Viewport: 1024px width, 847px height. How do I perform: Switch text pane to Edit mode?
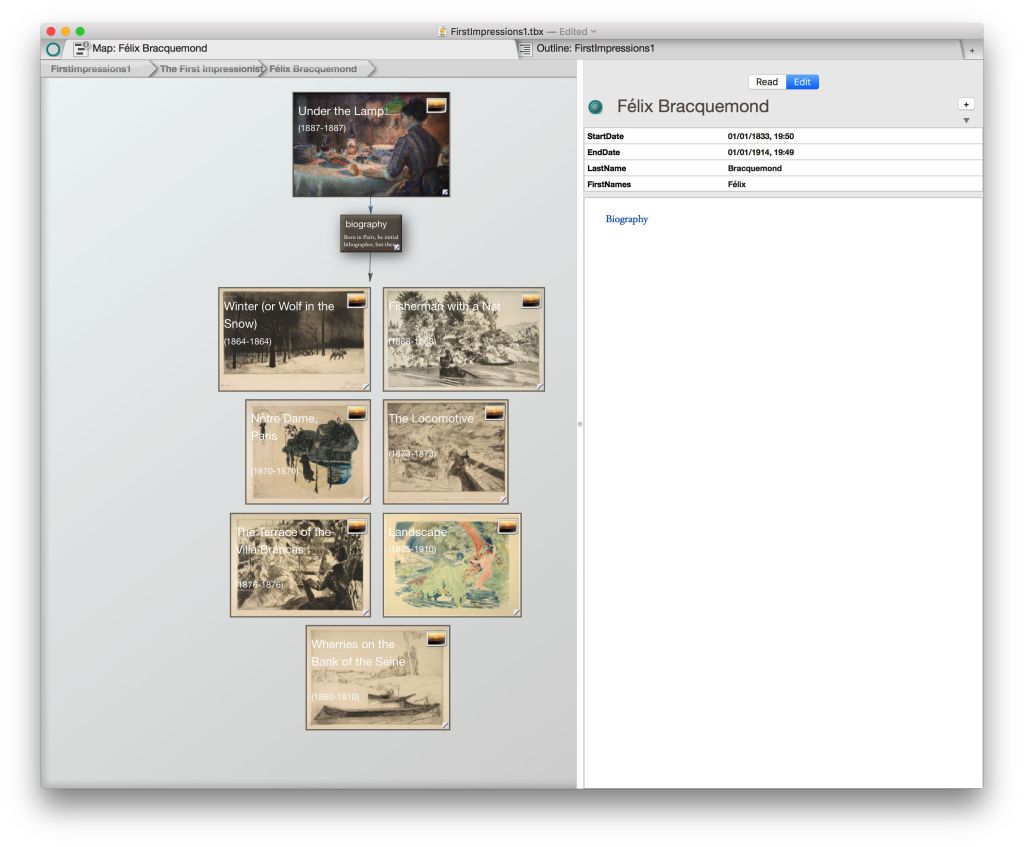click(x=802, y=82)
